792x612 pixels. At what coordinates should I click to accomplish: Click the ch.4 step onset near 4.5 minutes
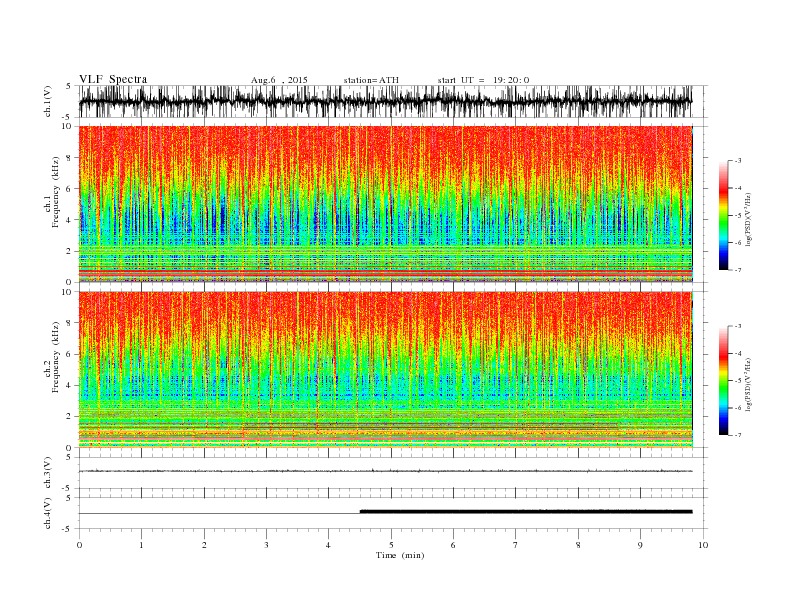(x=360, y=512)
